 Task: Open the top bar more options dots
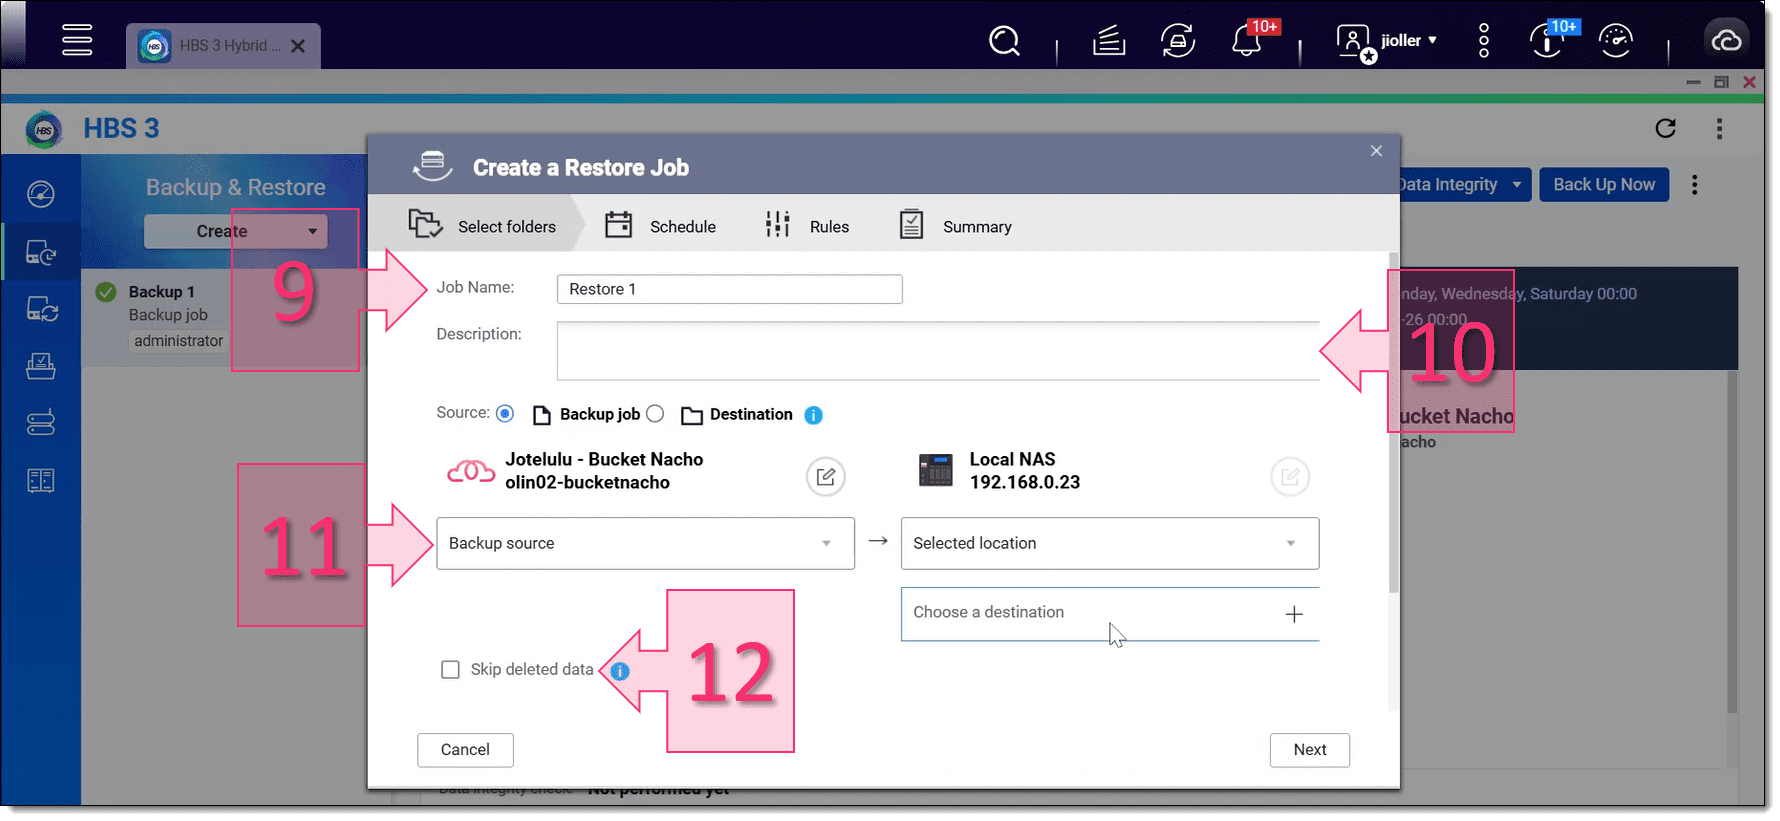[x=1484, y=41]
